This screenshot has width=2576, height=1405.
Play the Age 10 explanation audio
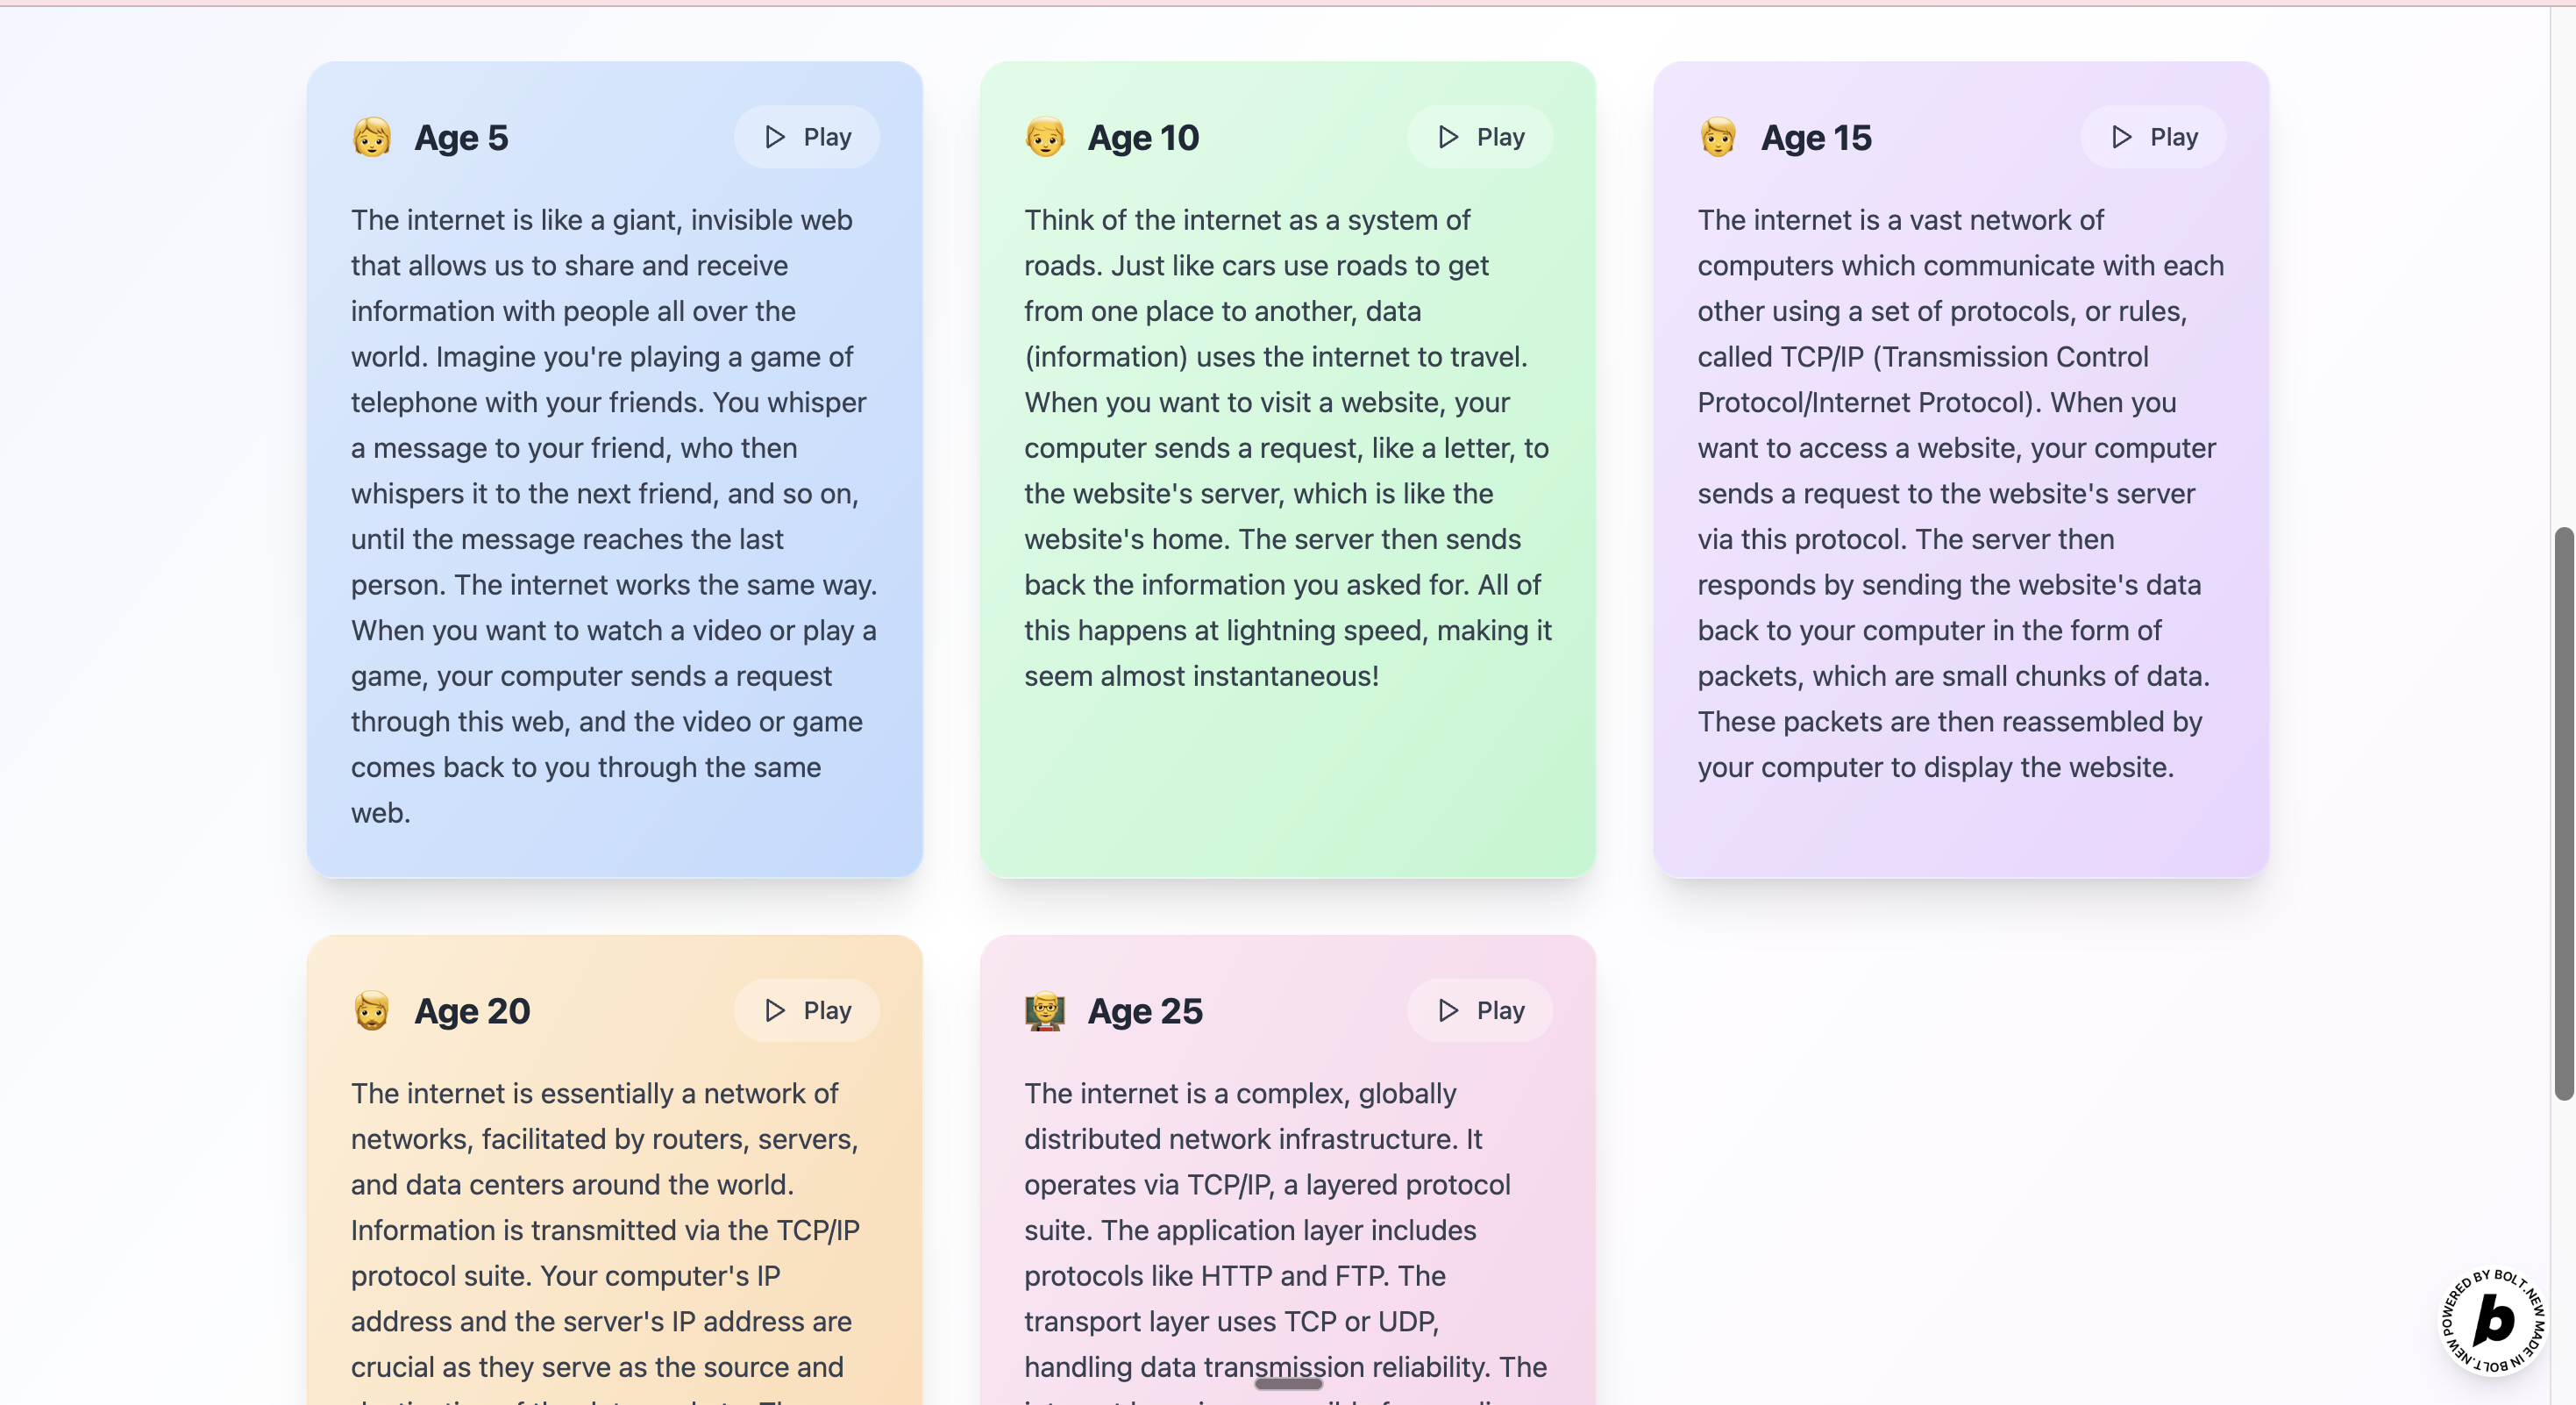(1480, 137)
